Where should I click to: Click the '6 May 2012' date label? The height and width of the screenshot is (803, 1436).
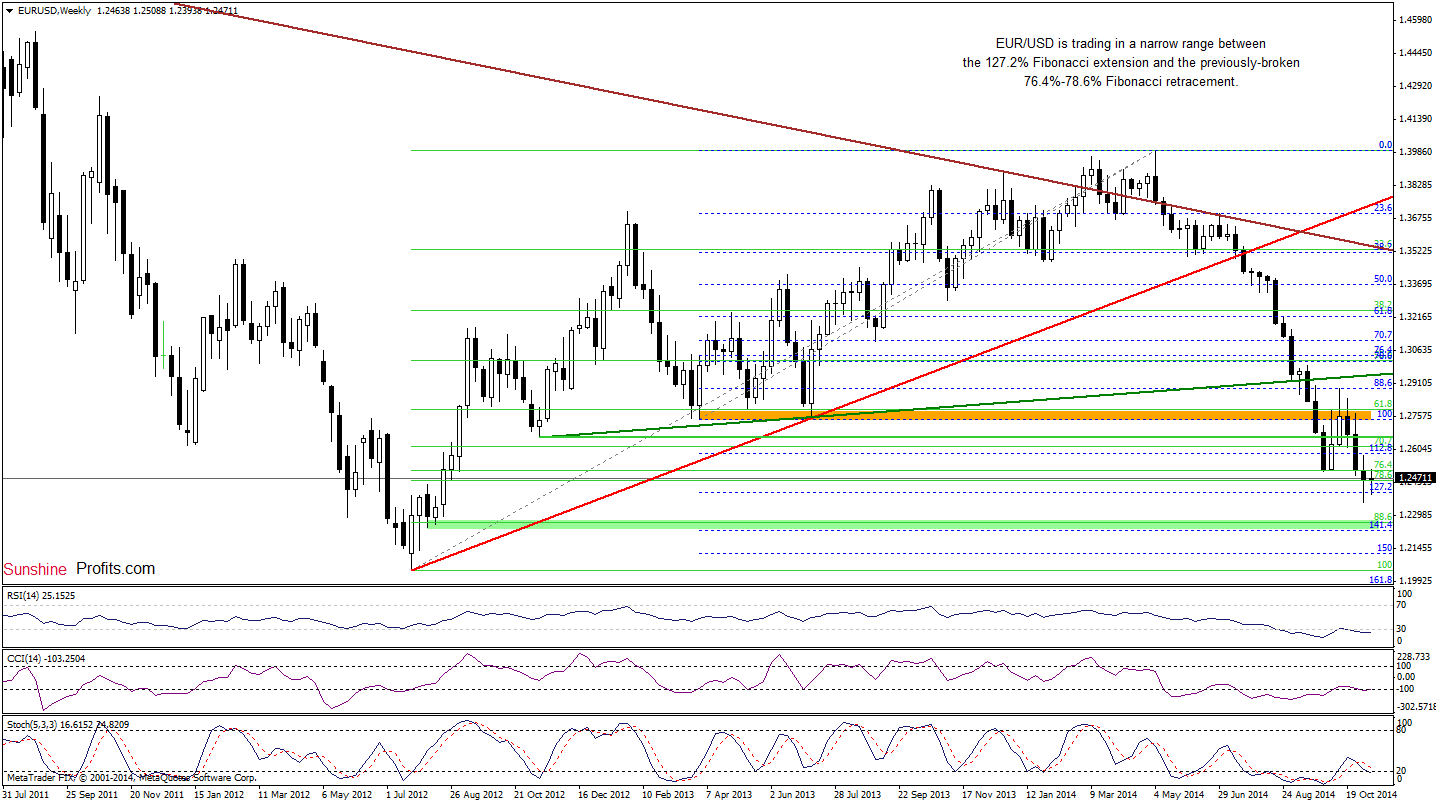point(348,794)
